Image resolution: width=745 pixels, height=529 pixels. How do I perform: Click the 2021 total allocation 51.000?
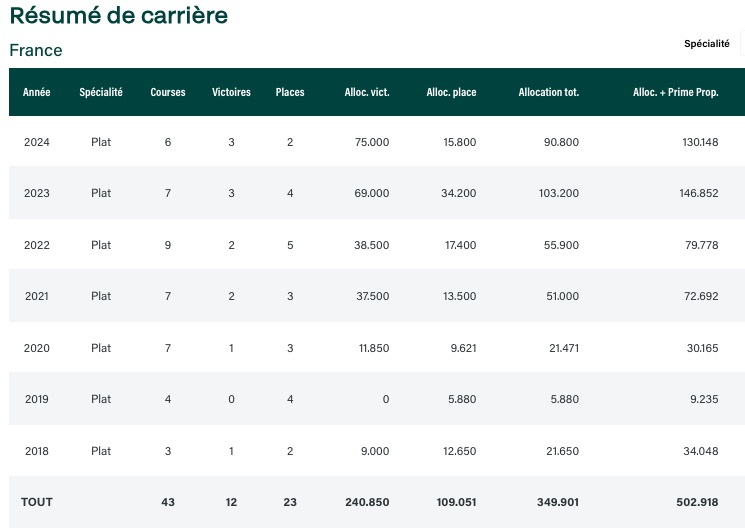tap(563, 296)
